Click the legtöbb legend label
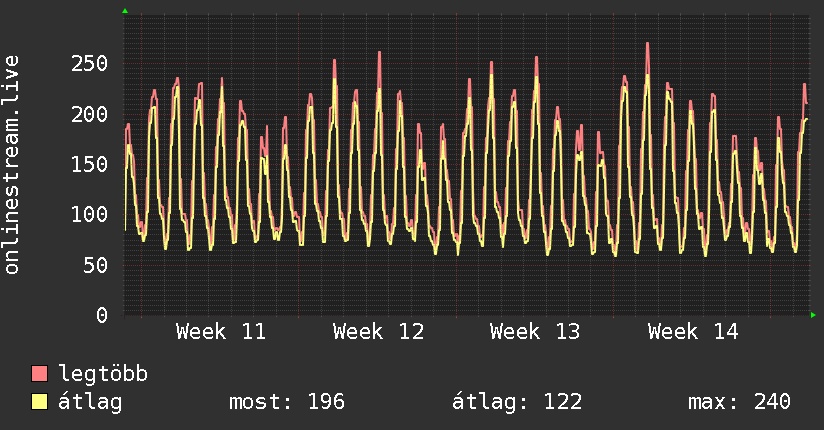 coord(103,374)
